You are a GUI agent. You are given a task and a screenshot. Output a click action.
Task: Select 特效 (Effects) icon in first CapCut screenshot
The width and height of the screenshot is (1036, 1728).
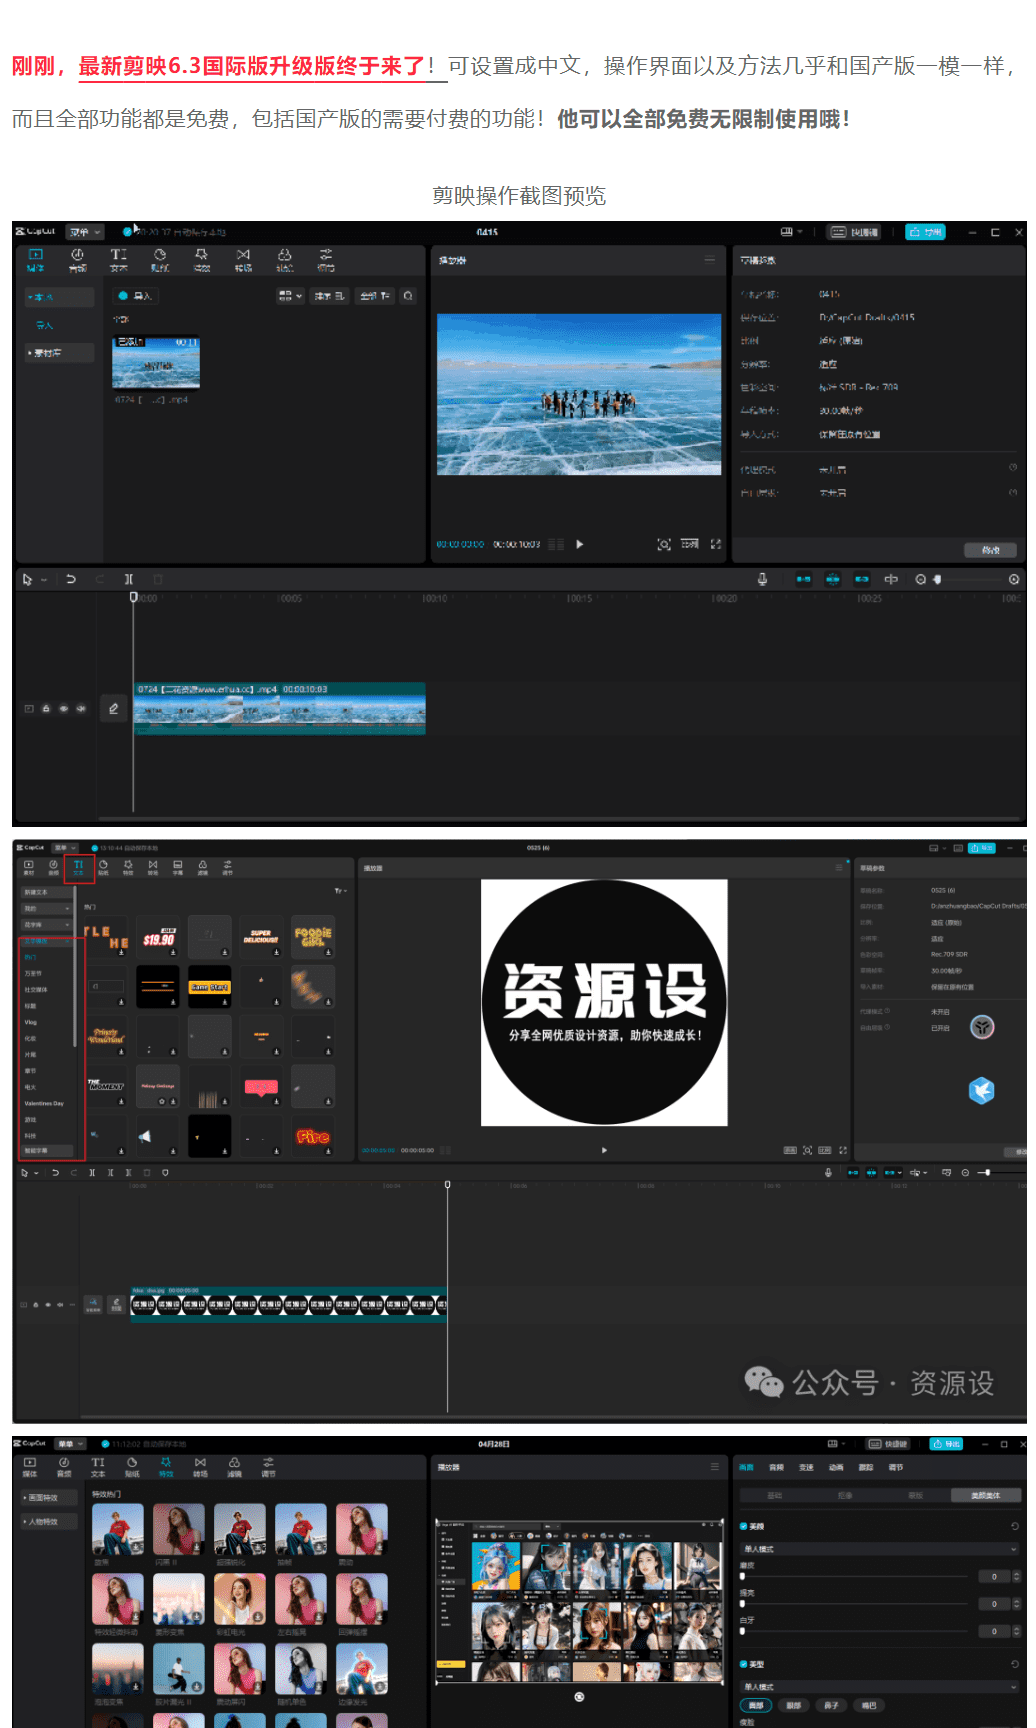click(202, 260)
